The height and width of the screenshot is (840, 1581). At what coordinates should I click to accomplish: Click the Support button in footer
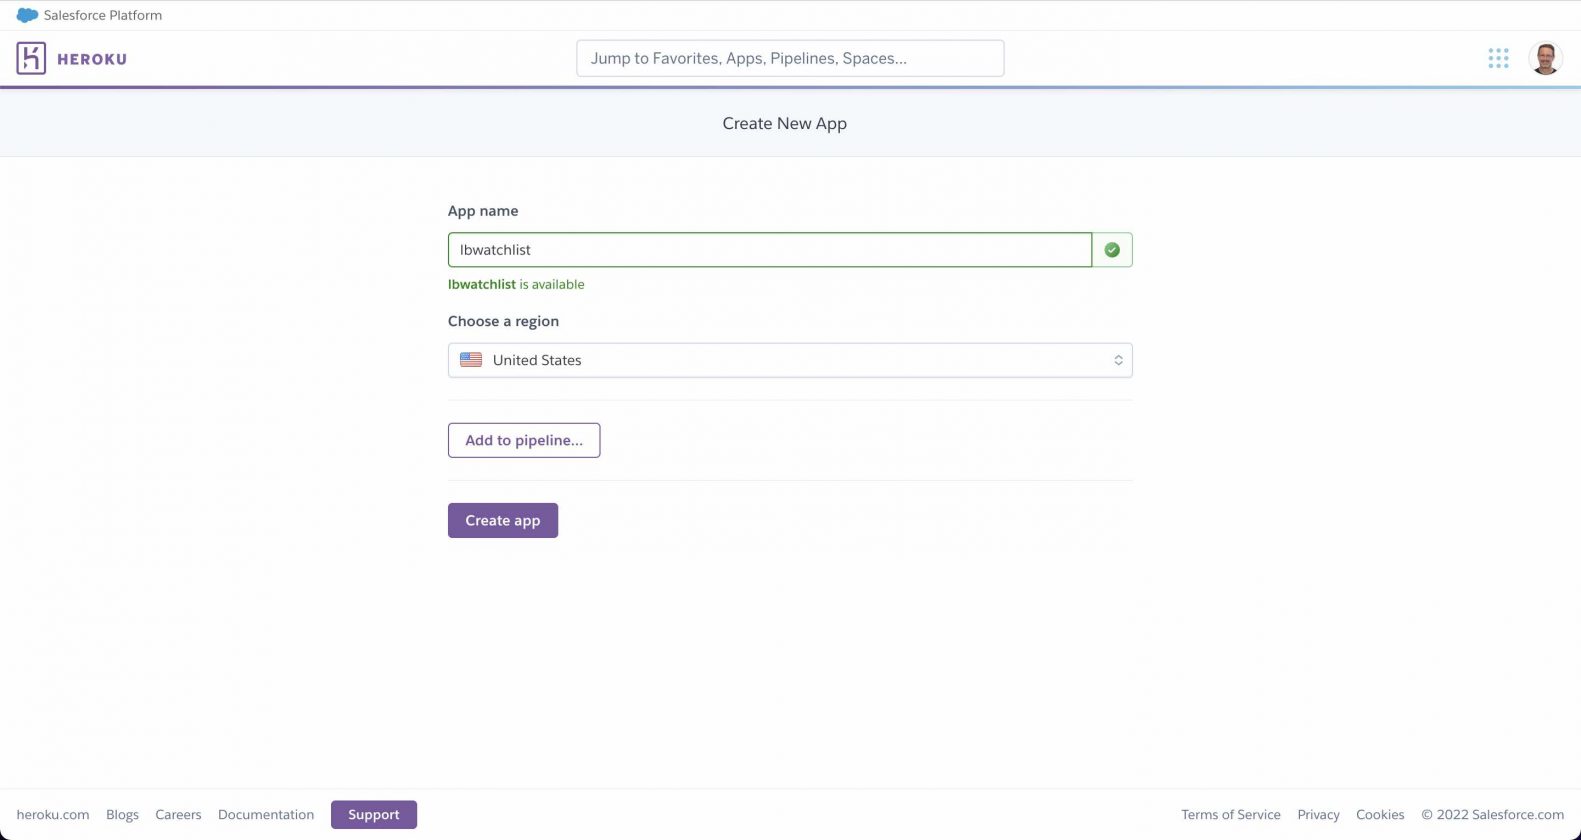pos(373,815)
